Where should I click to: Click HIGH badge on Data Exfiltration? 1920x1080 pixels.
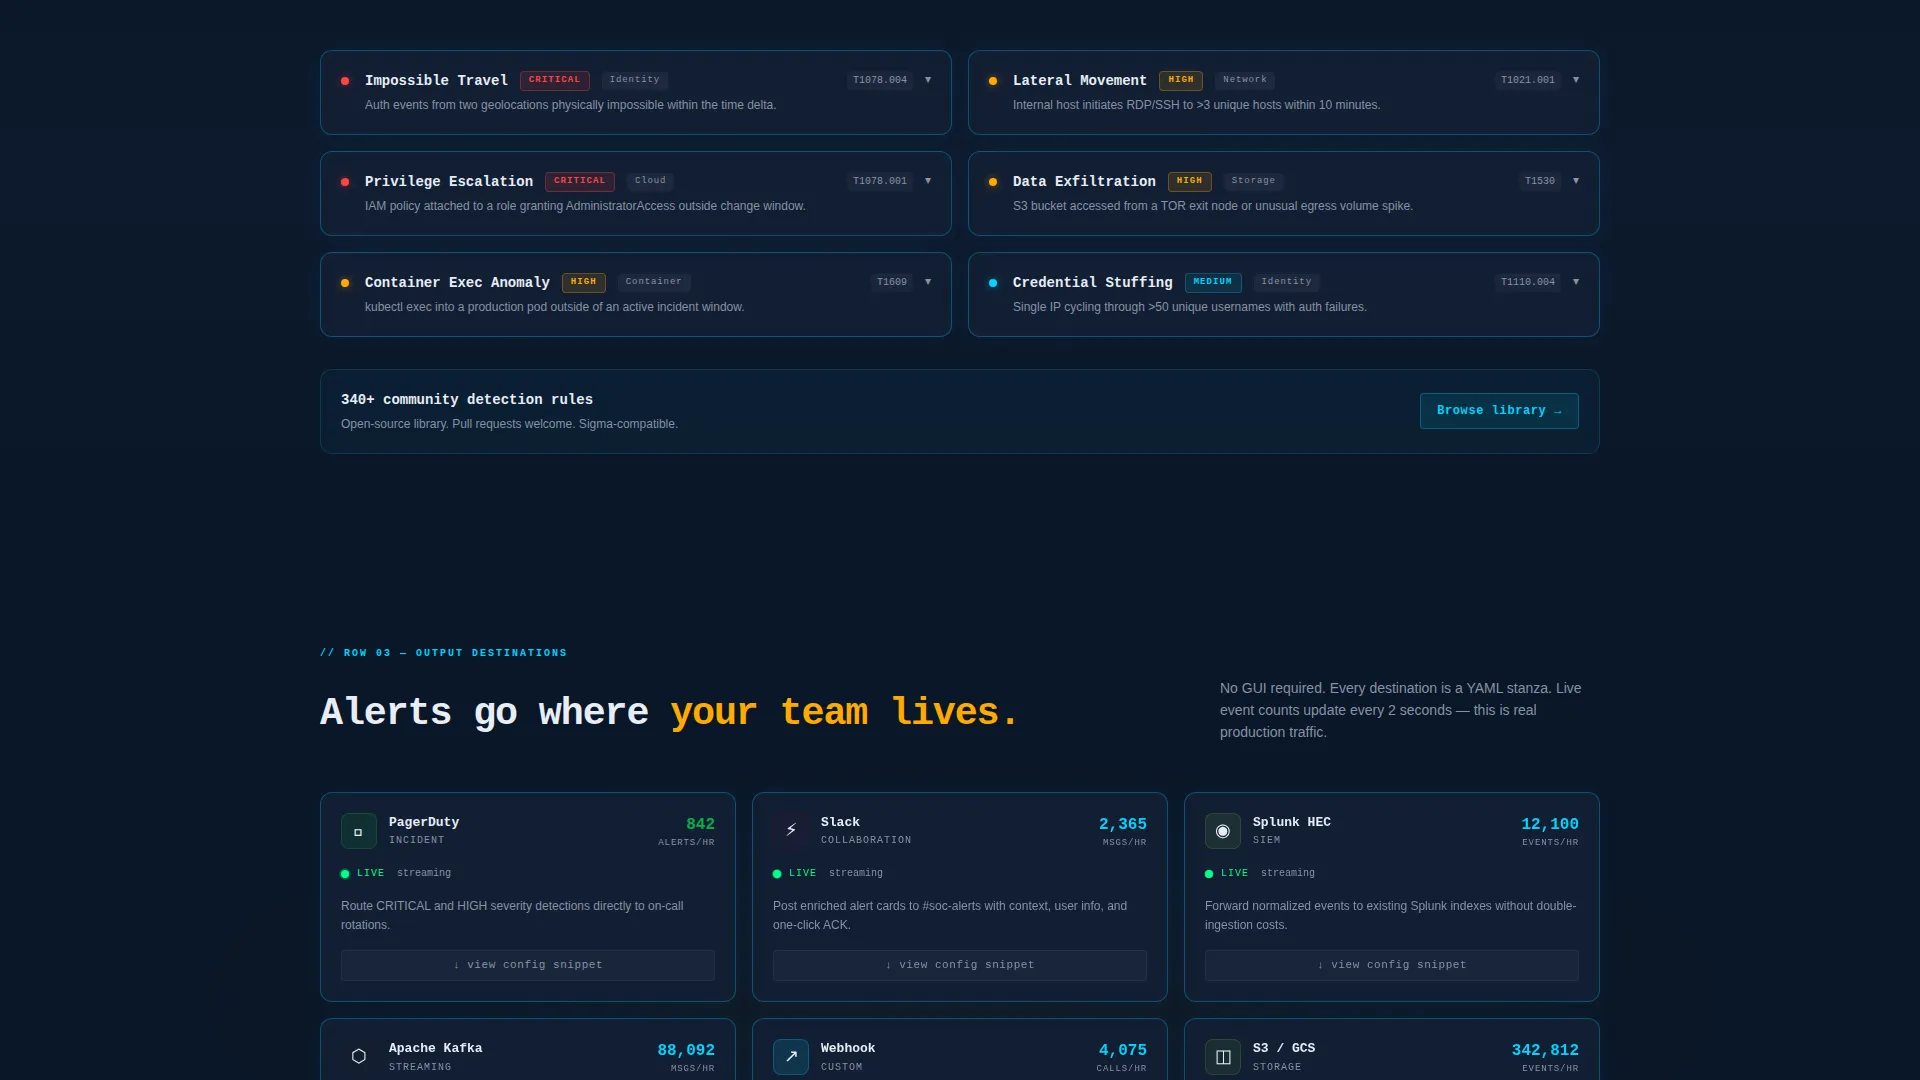tap(1190, 181)
